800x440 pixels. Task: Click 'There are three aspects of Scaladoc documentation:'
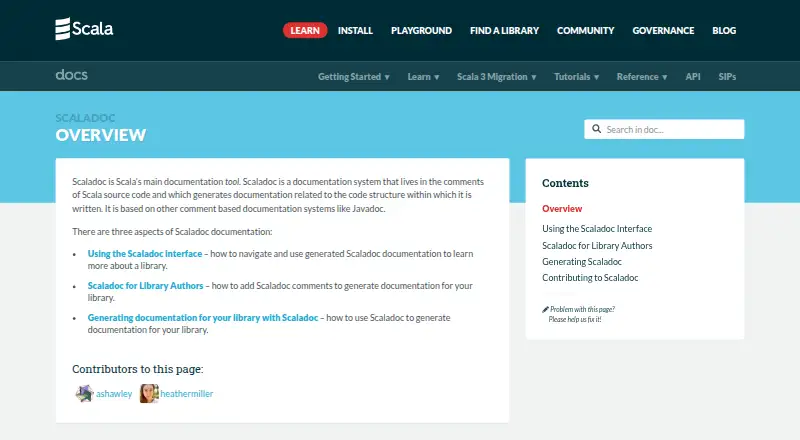click(x=172, y=232)
